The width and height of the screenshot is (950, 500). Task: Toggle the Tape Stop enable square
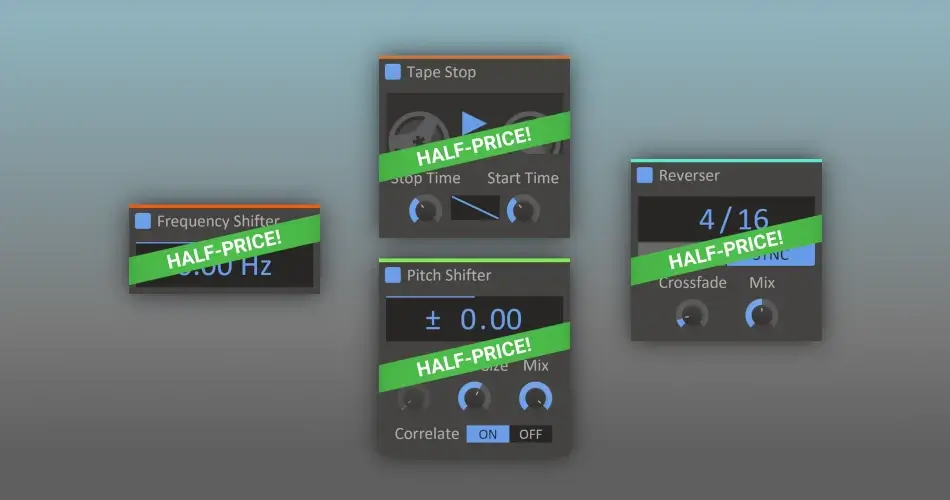point(393,72)
